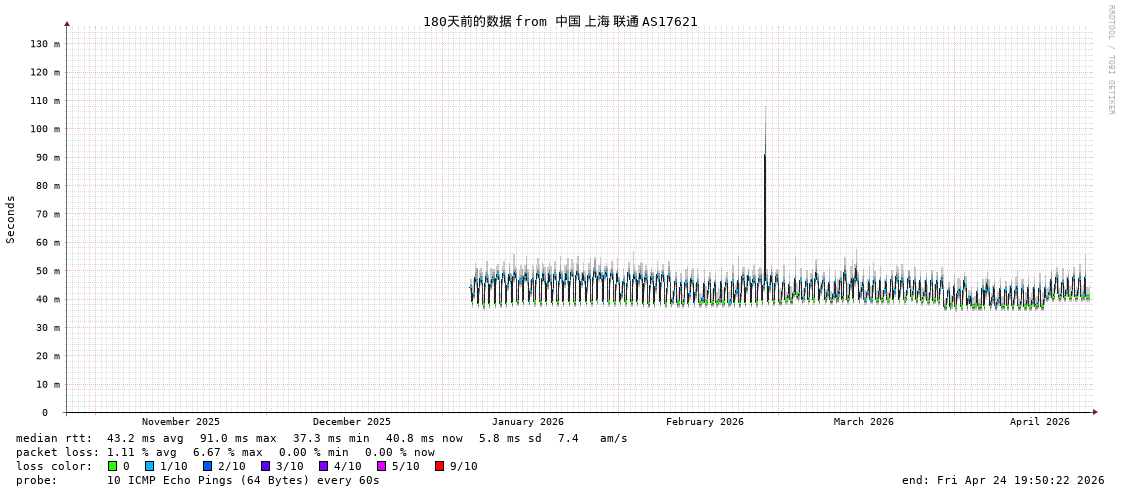Click the April 2026 x-axis label
The image size is (1121, 494).
pyautogui.click(x=1039, y=422)
